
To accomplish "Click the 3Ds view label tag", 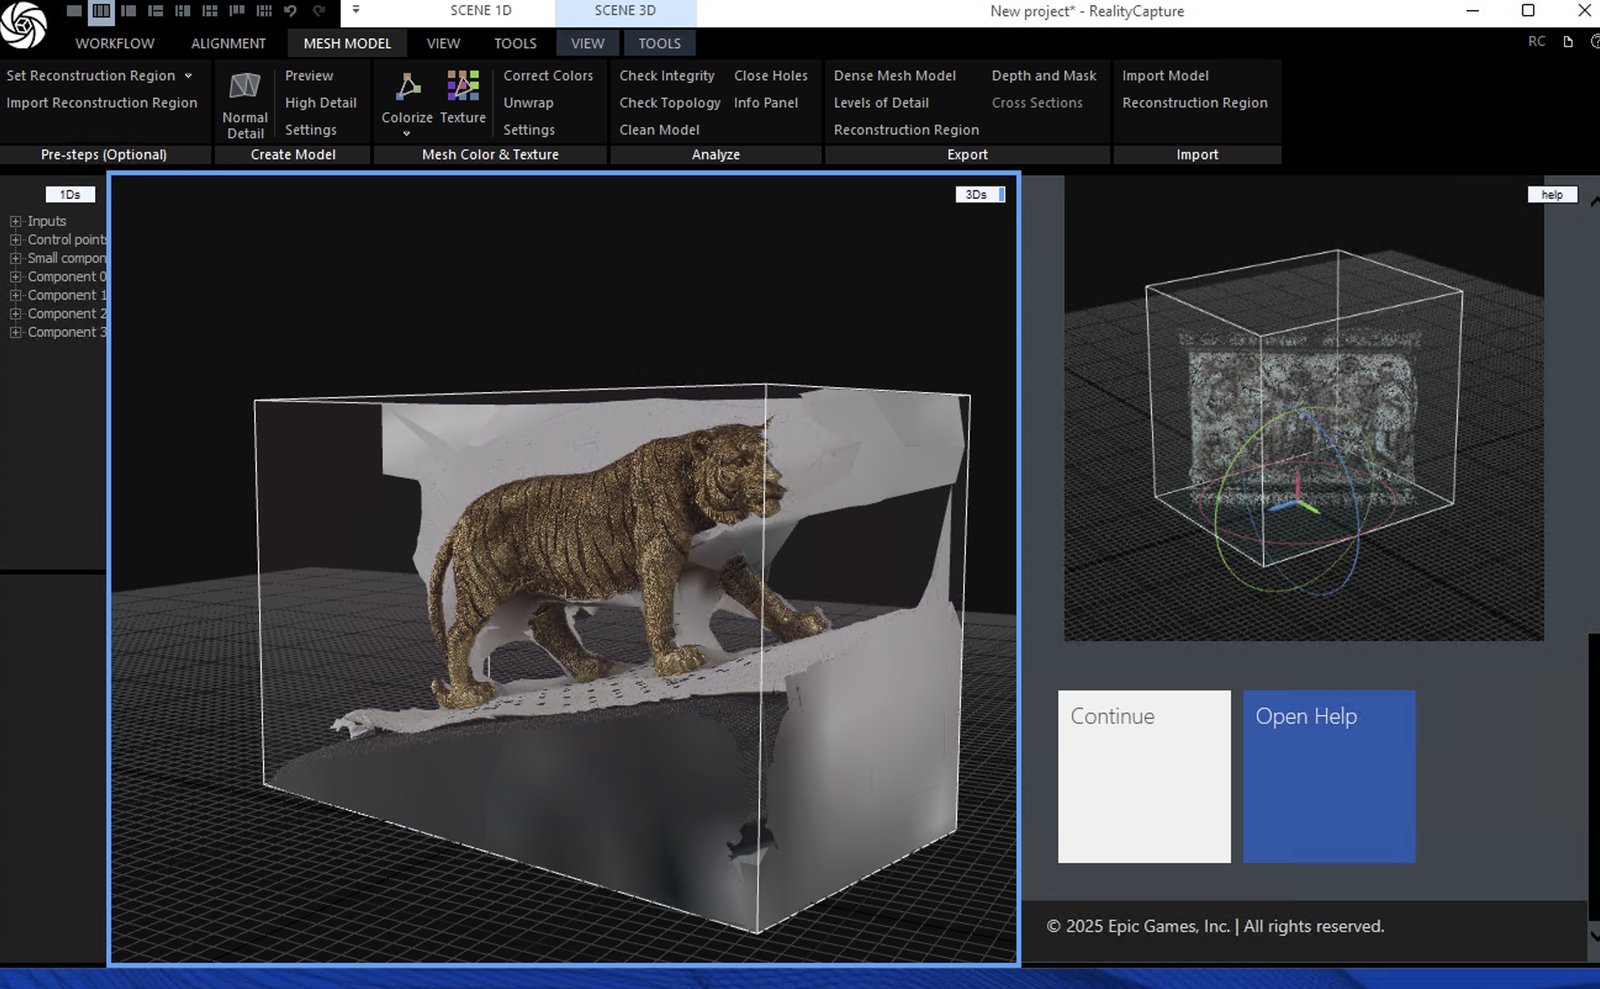I will click(980, 195).
